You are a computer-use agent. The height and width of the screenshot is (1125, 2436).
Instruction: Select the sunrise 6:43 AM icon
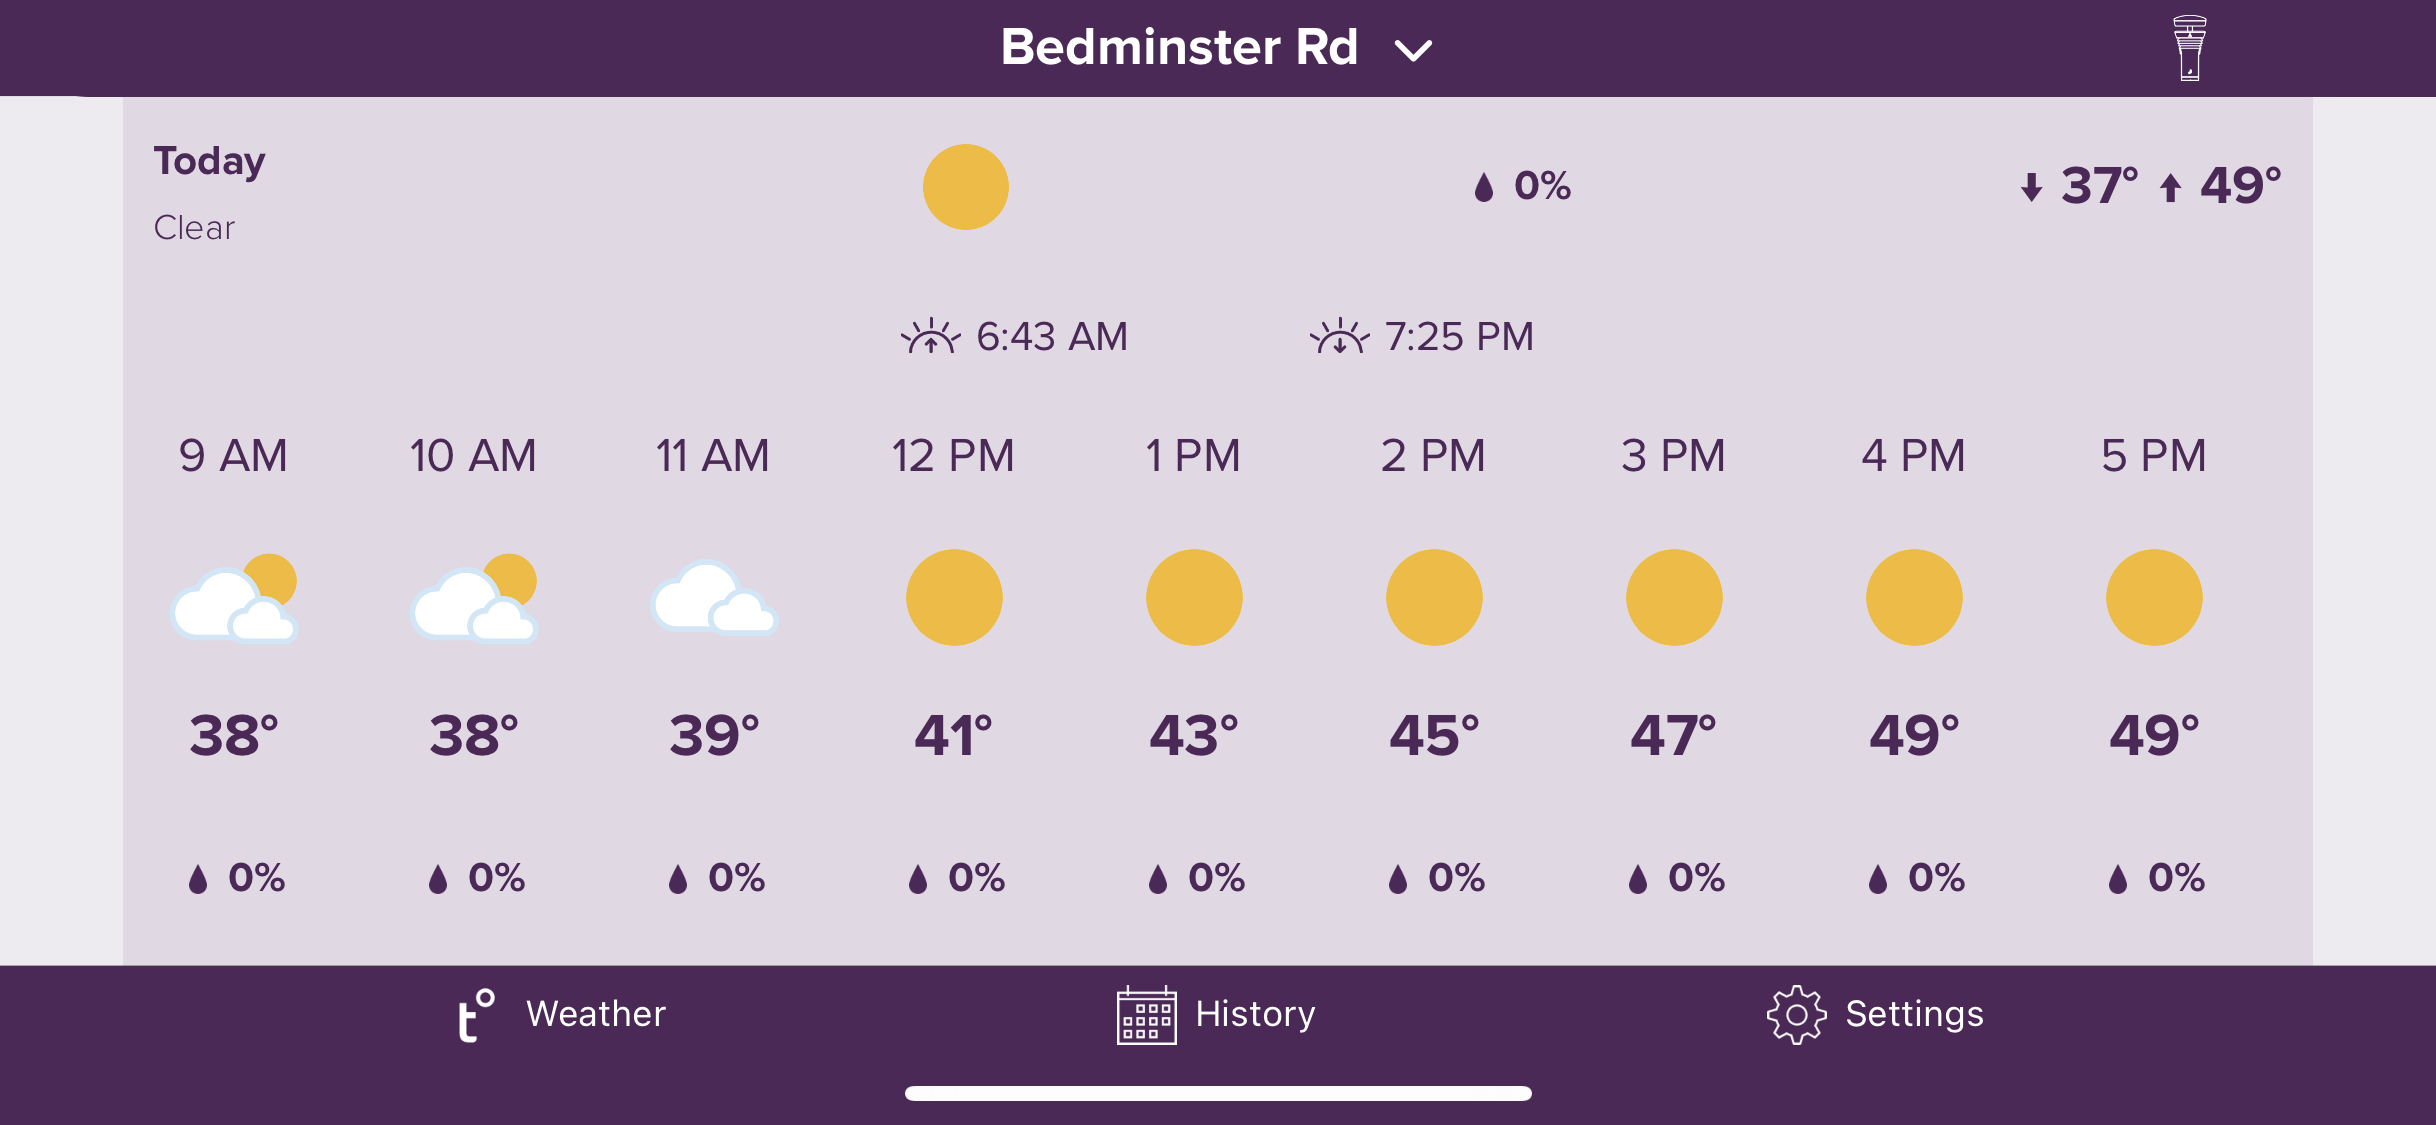point(930,337)
